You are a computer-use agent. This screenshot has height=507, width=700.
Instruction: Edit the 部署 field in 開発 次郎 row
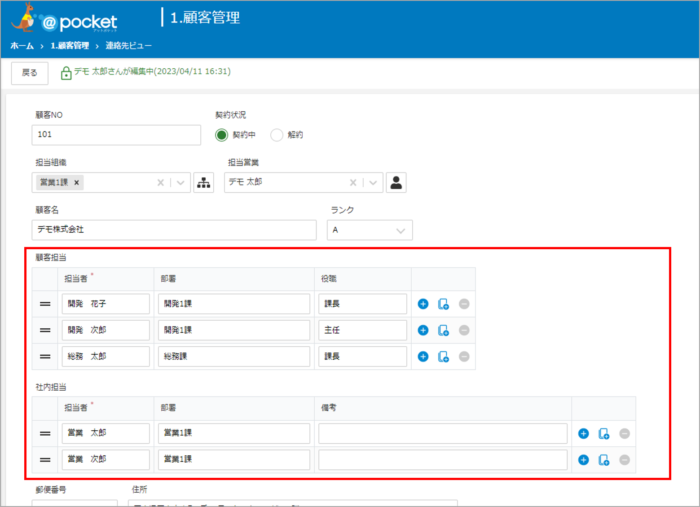pyautogui.click(x=234, y=330)
